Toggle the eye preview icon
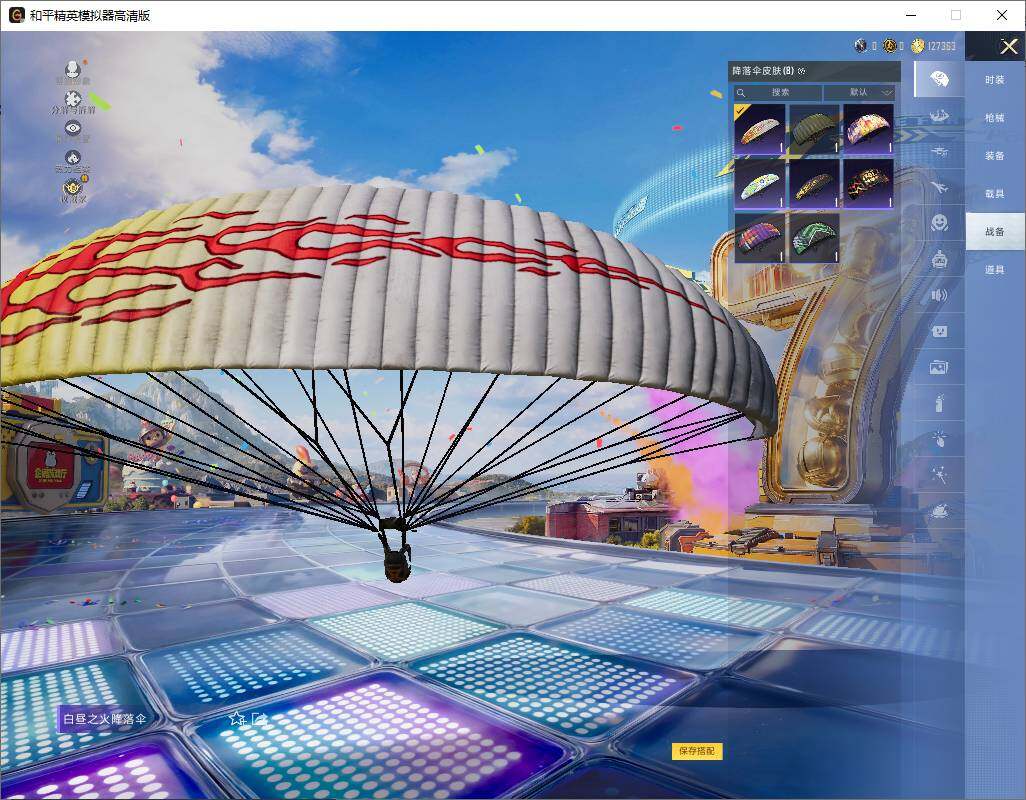Screen dimensions: 1026x800 [73, 128]
